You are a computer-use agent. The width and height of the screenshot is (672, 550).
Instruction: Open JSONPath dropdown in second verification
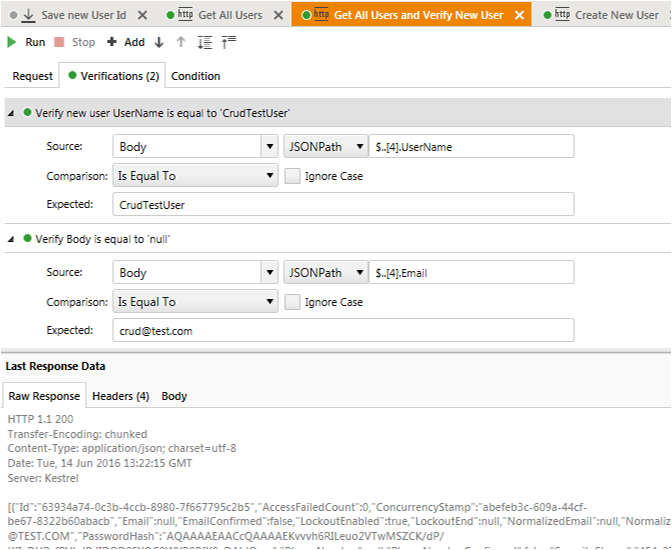[358, 272]
